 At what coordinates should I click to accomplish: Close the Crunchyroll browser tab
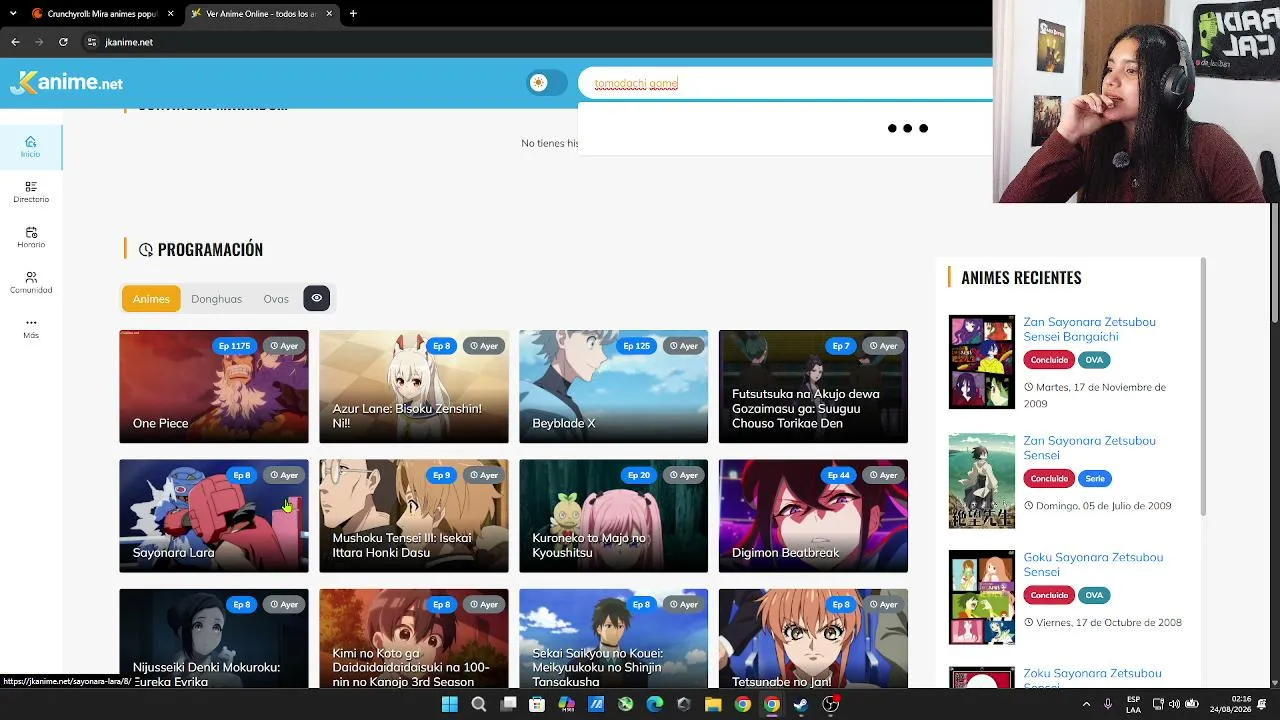coord(170,14)
